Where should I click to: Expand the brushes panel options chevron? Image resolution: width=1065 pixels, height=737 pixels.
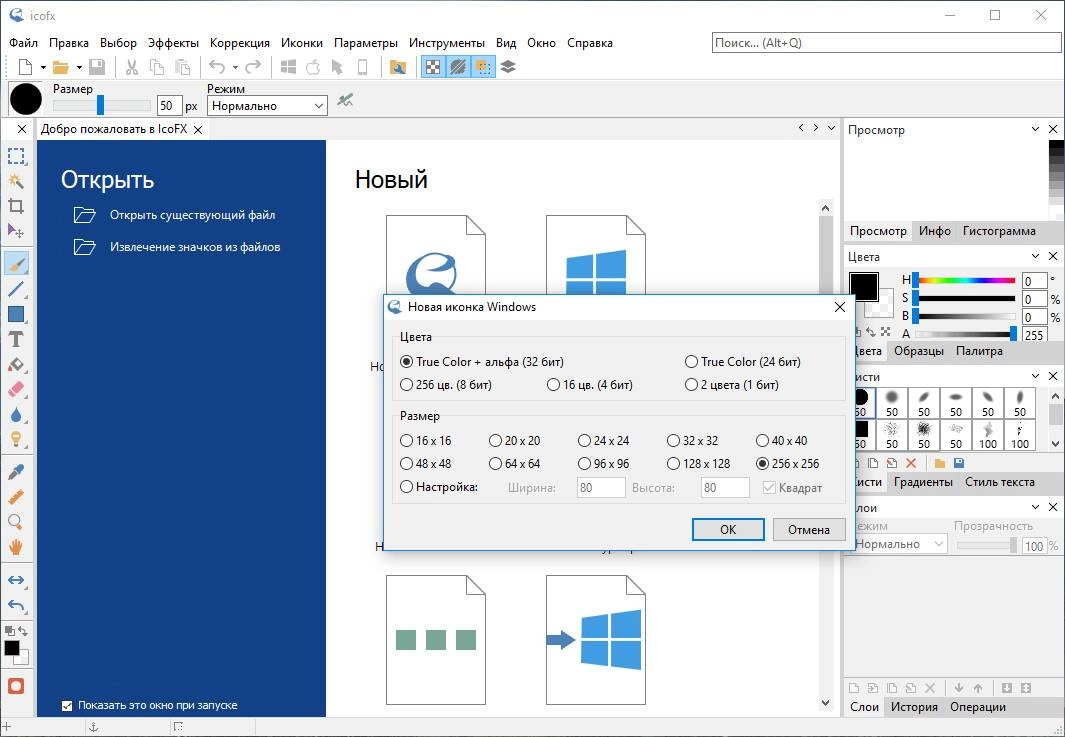[1035, 376]
